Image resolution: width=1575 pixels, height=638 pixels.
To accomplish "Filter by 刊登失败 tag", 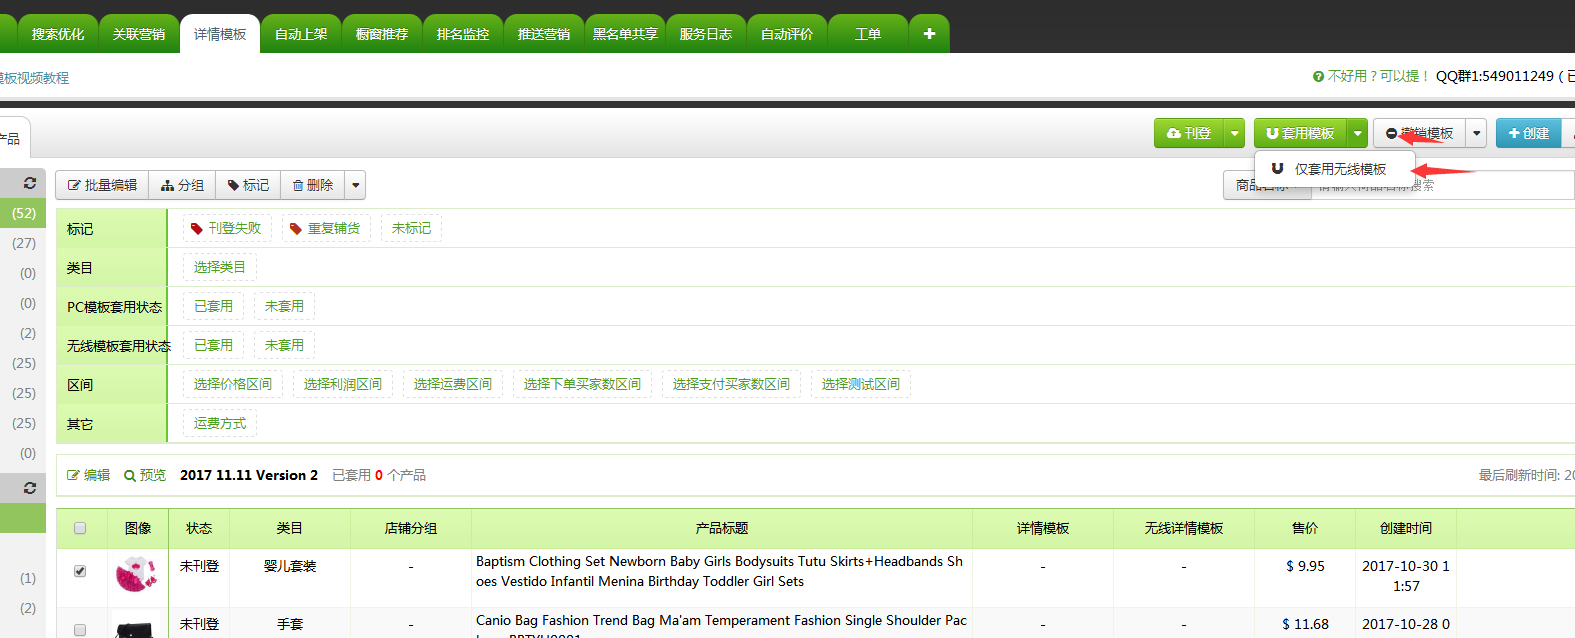I will pyautogui.click(x=227, y=228).
